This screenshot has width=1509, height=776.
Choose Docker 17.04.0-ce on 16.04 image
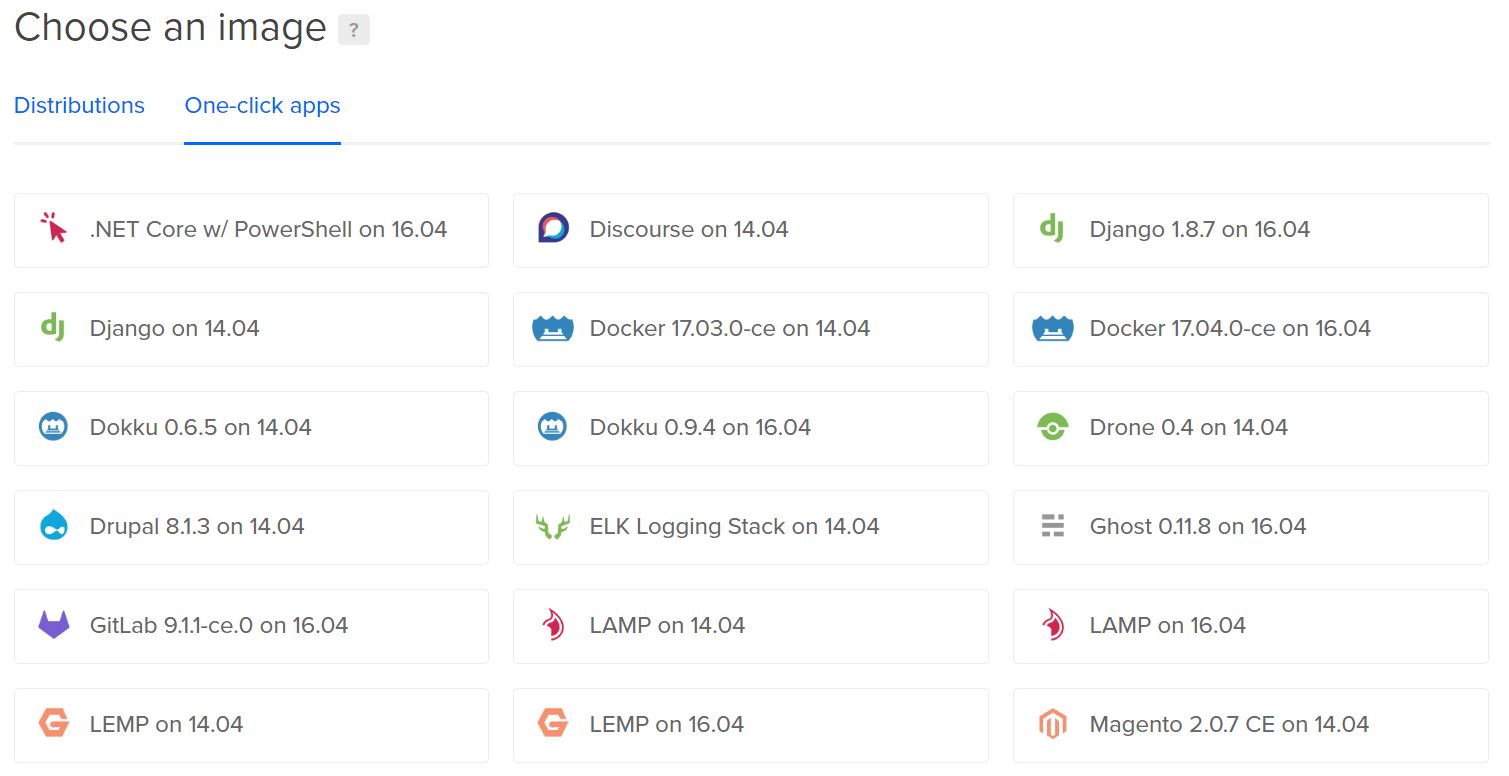click(1251, 329)
